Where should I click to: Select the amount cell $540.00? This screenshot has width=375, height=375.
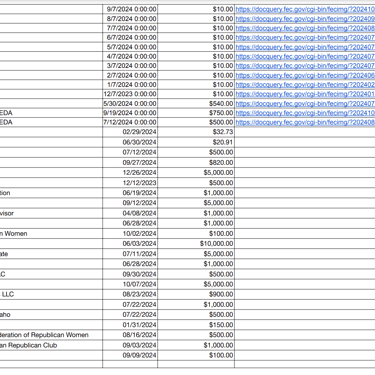pos(196,103)
